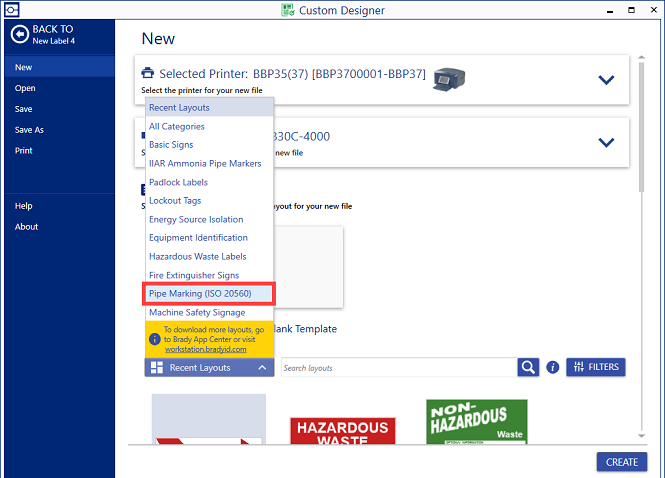Select the red arrow pipe marker thumbnail
This screenshot has width=665, height=478.
pos(209,419)
